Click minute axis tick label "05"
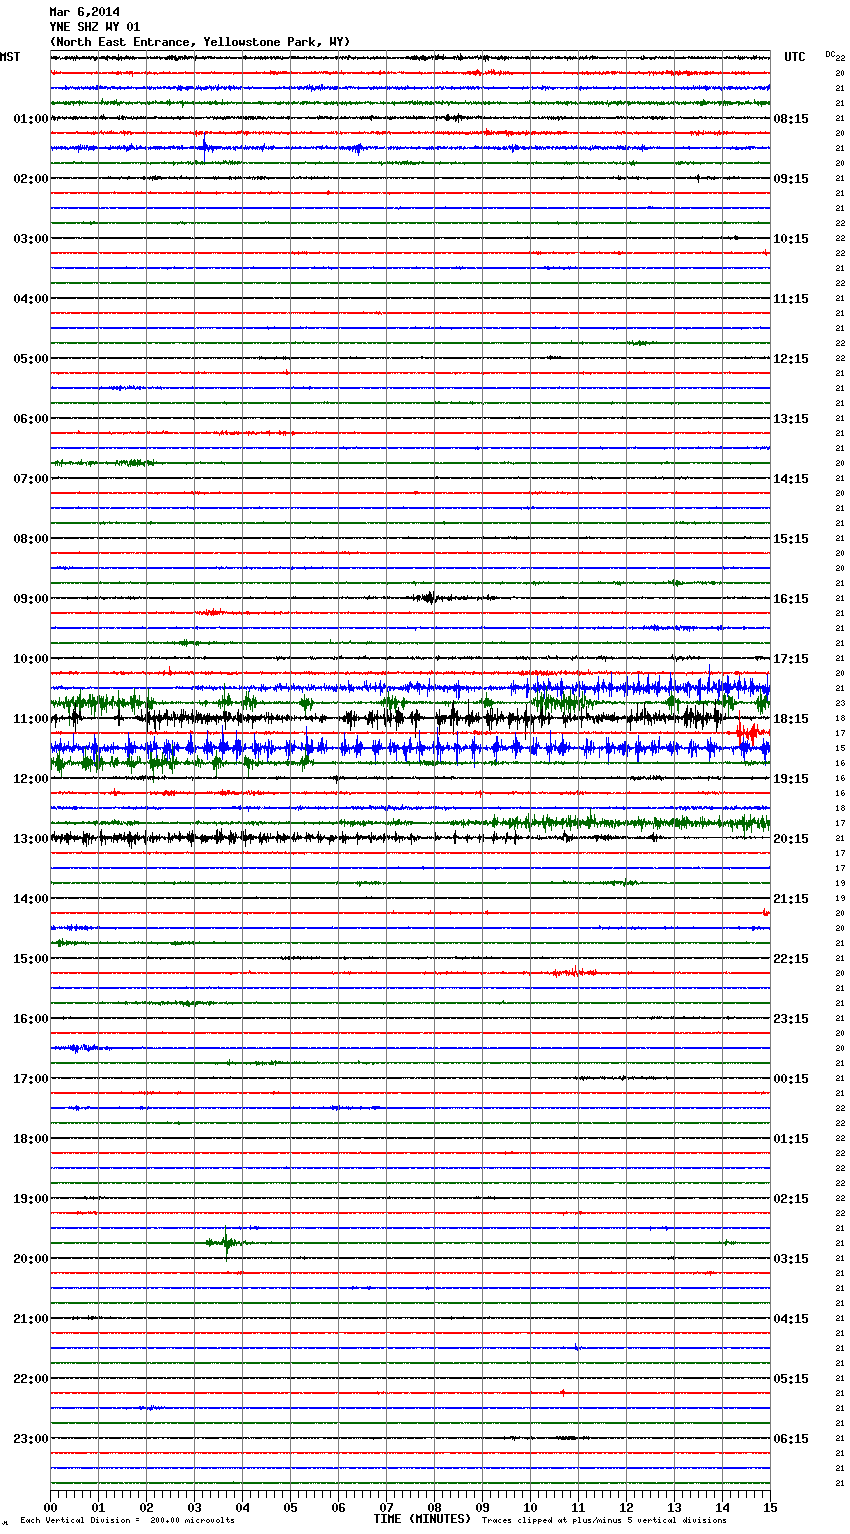Screen dimensions: 850x1534 (290, 1507)
